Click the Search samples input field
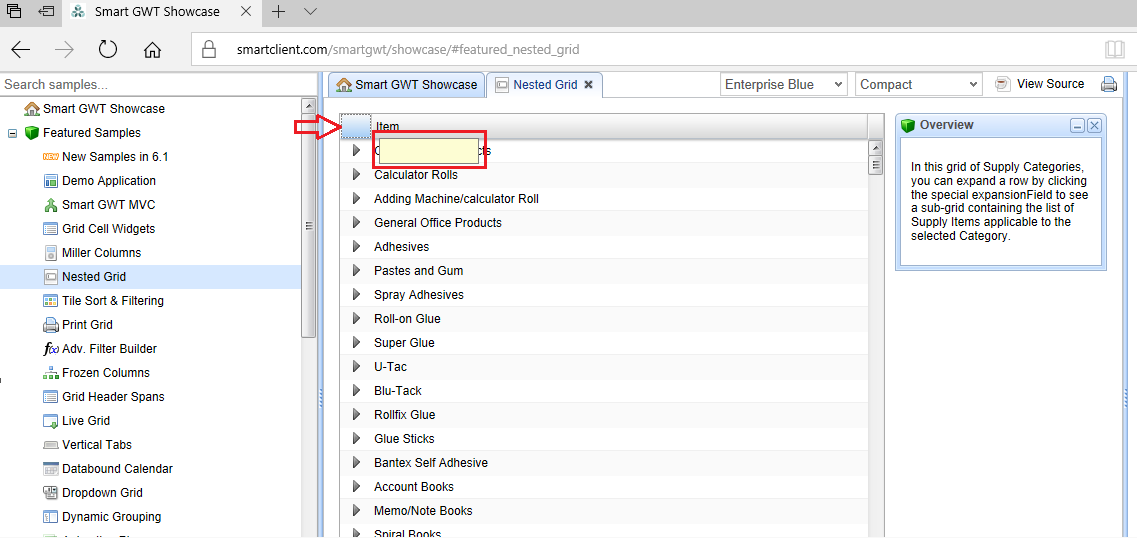This screenshot has height=538, width=1137. coord(160,85)
